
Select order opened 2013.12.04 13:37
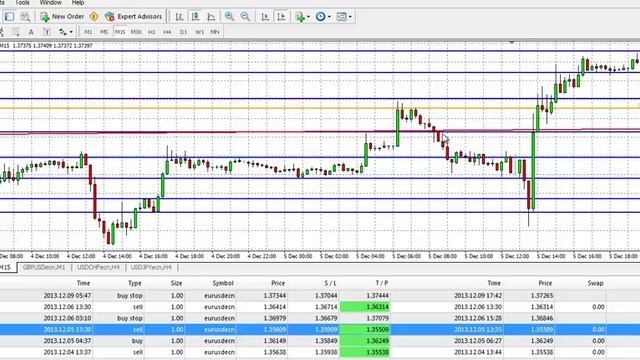coord(320,352)
